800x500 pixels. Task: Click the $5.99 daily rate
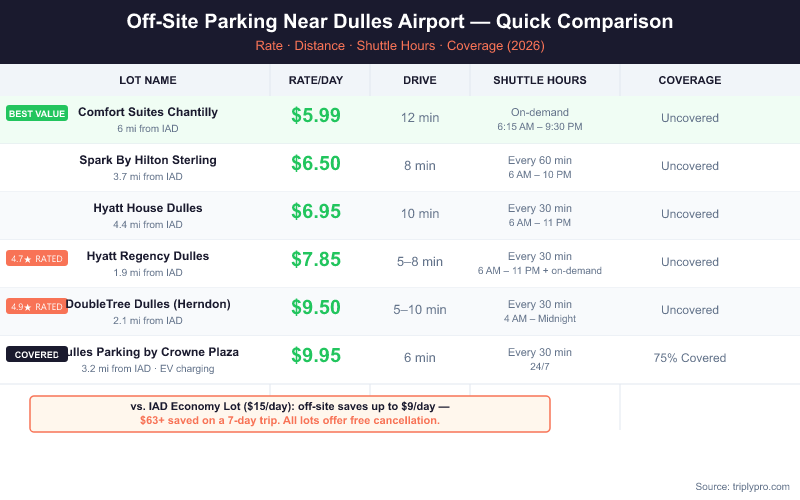315,116
